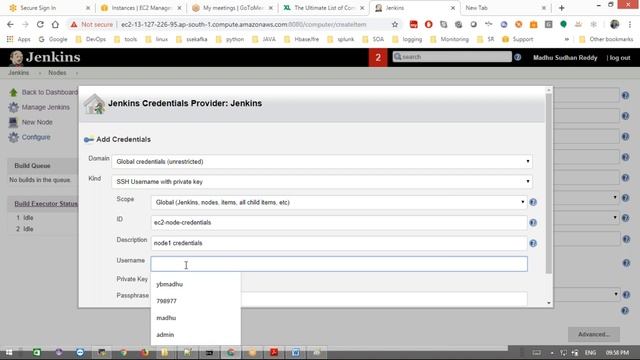
Task: Bookmark this page with star icon
Action: 395,24
